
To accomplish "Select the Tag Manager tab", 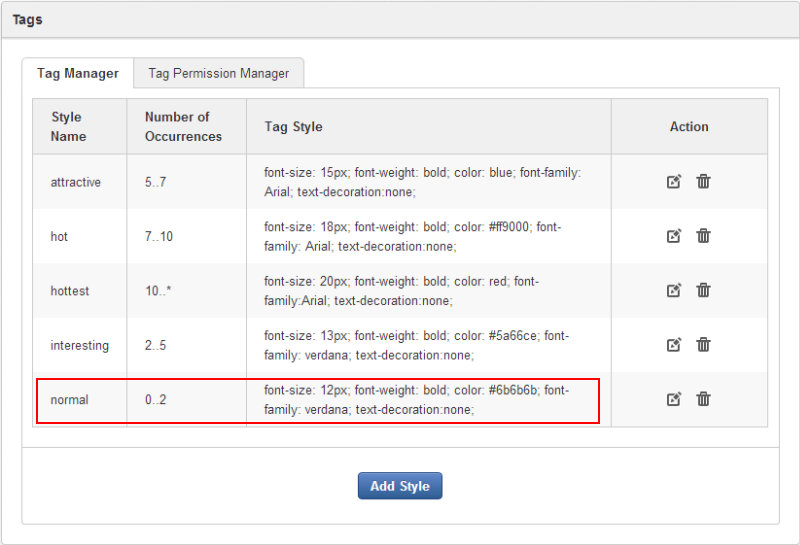I will click(x=78, y=73).
